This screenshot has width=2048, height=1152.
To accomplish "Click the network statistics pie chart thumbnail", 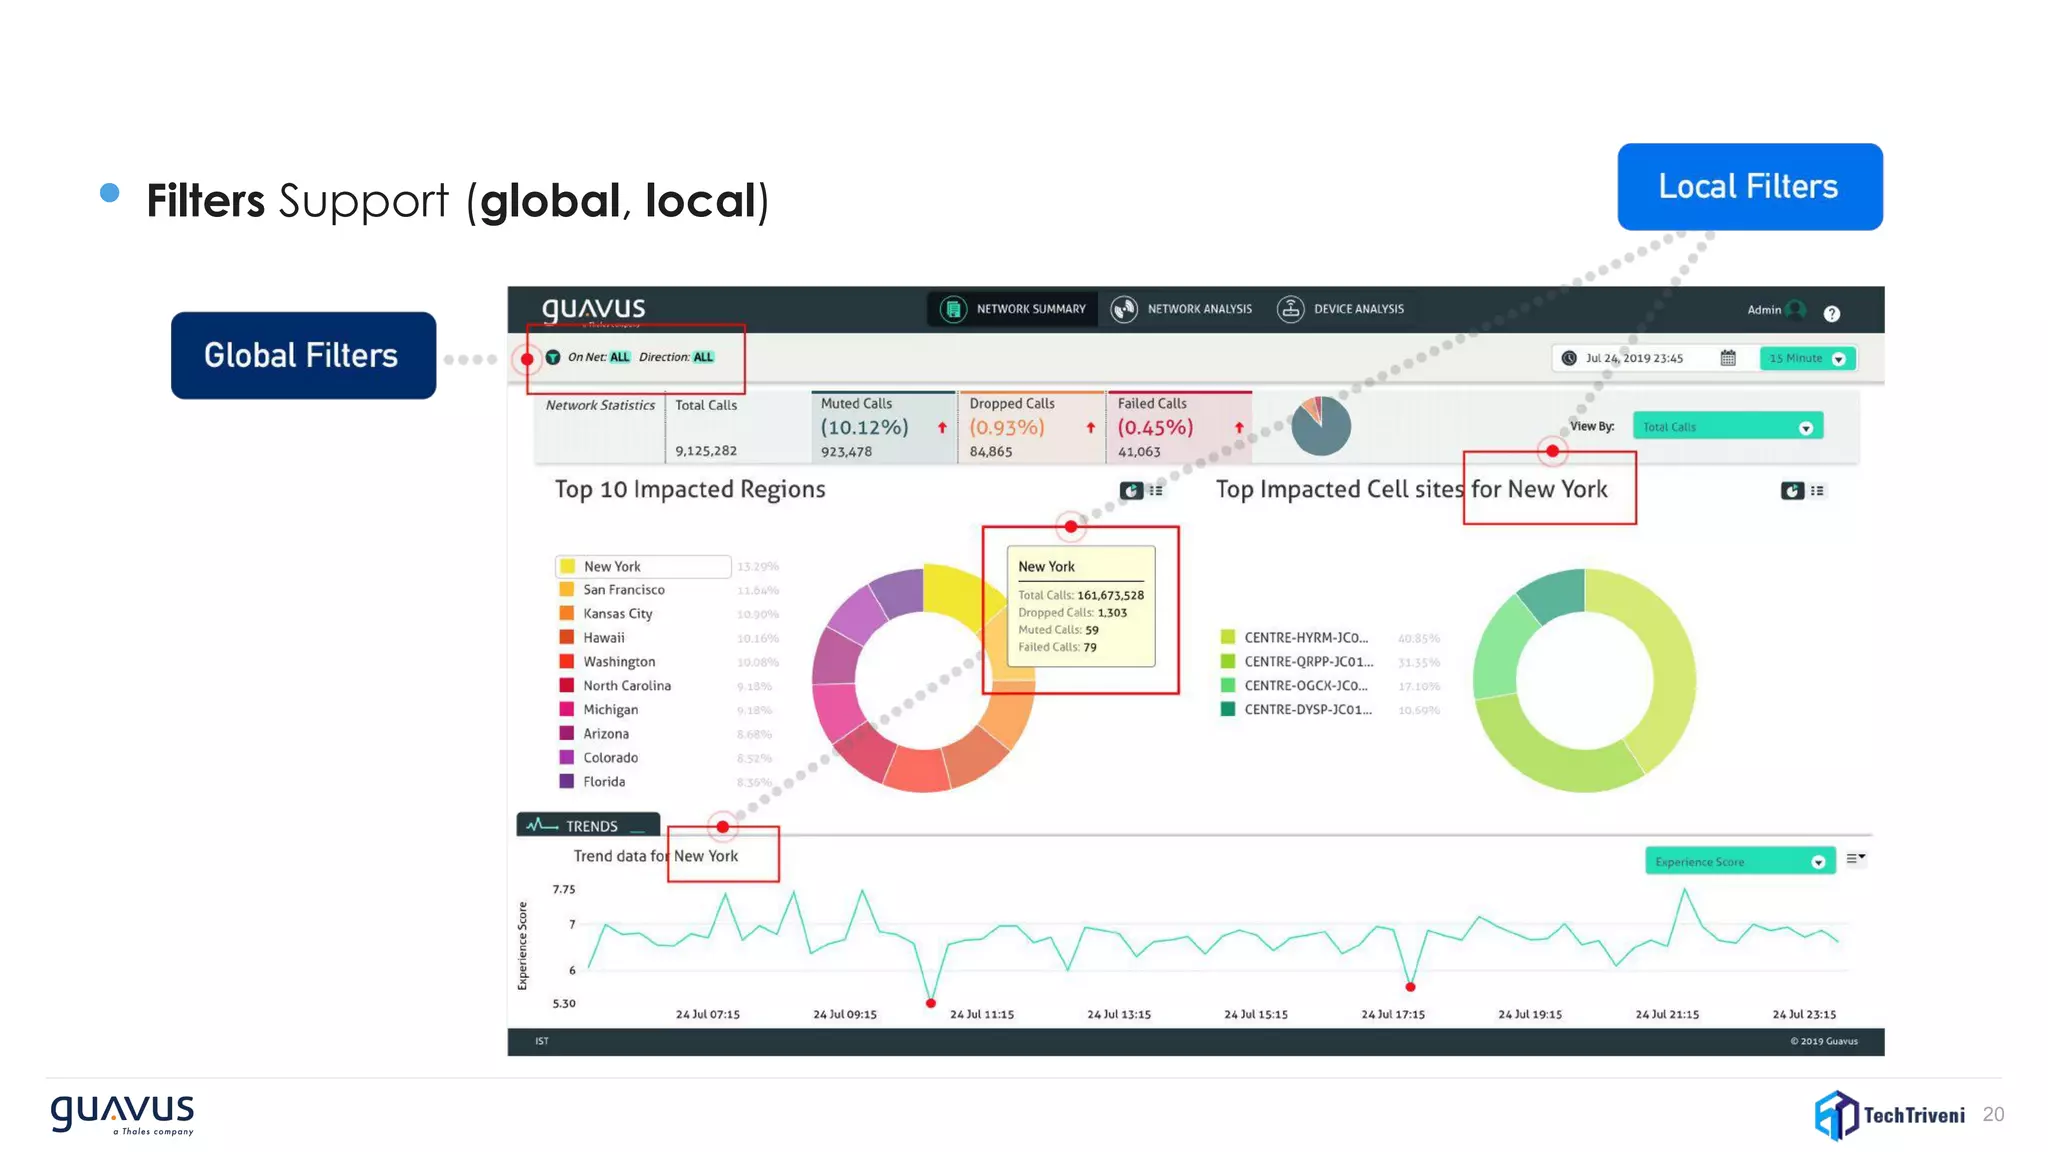I will (1320, 426).
